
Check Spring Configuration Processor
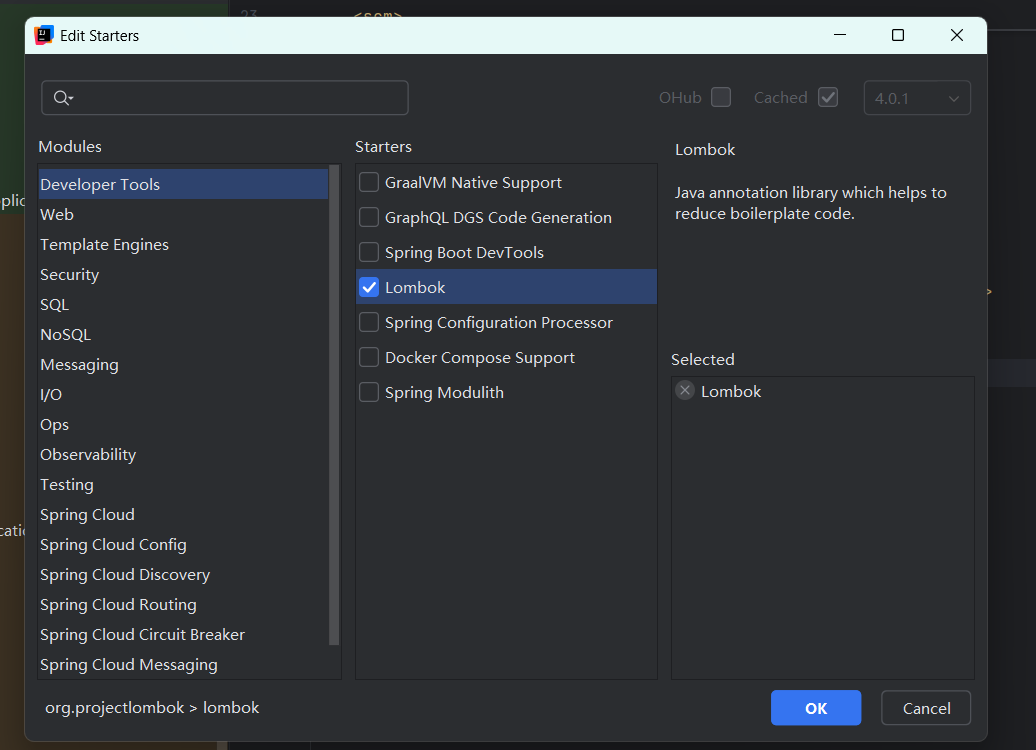pyautogui.click(x=369, y=322)
